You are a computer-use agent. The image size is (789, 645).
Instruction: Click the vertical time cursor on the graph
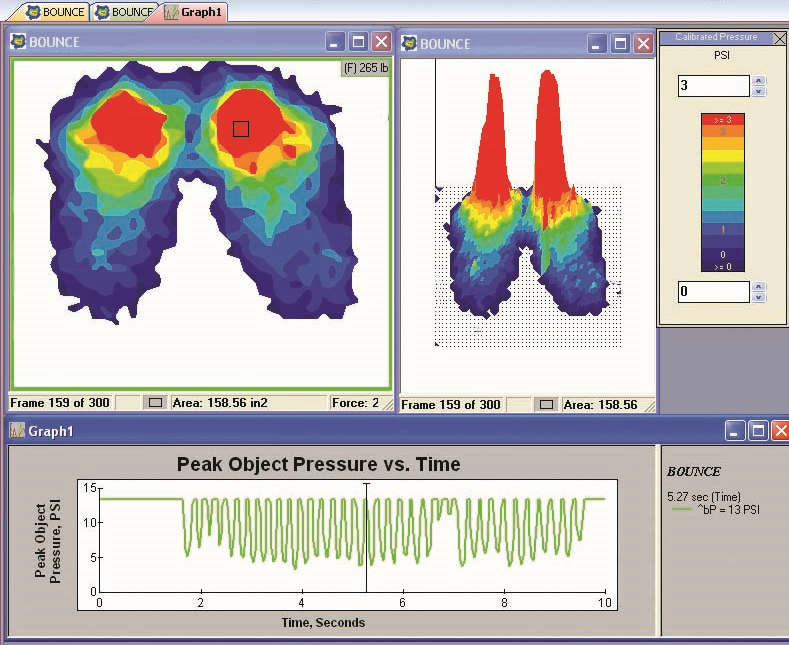366,537
